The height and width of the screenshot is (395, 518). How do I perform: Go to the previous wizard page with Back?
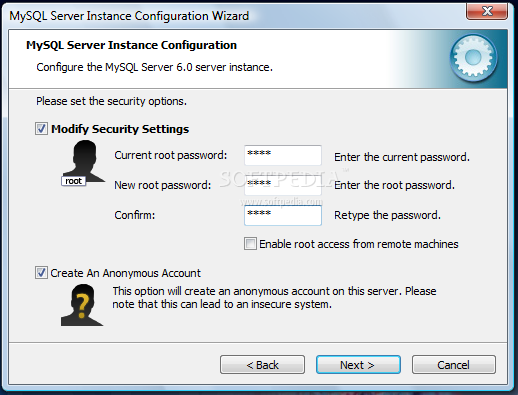point(262,365)
